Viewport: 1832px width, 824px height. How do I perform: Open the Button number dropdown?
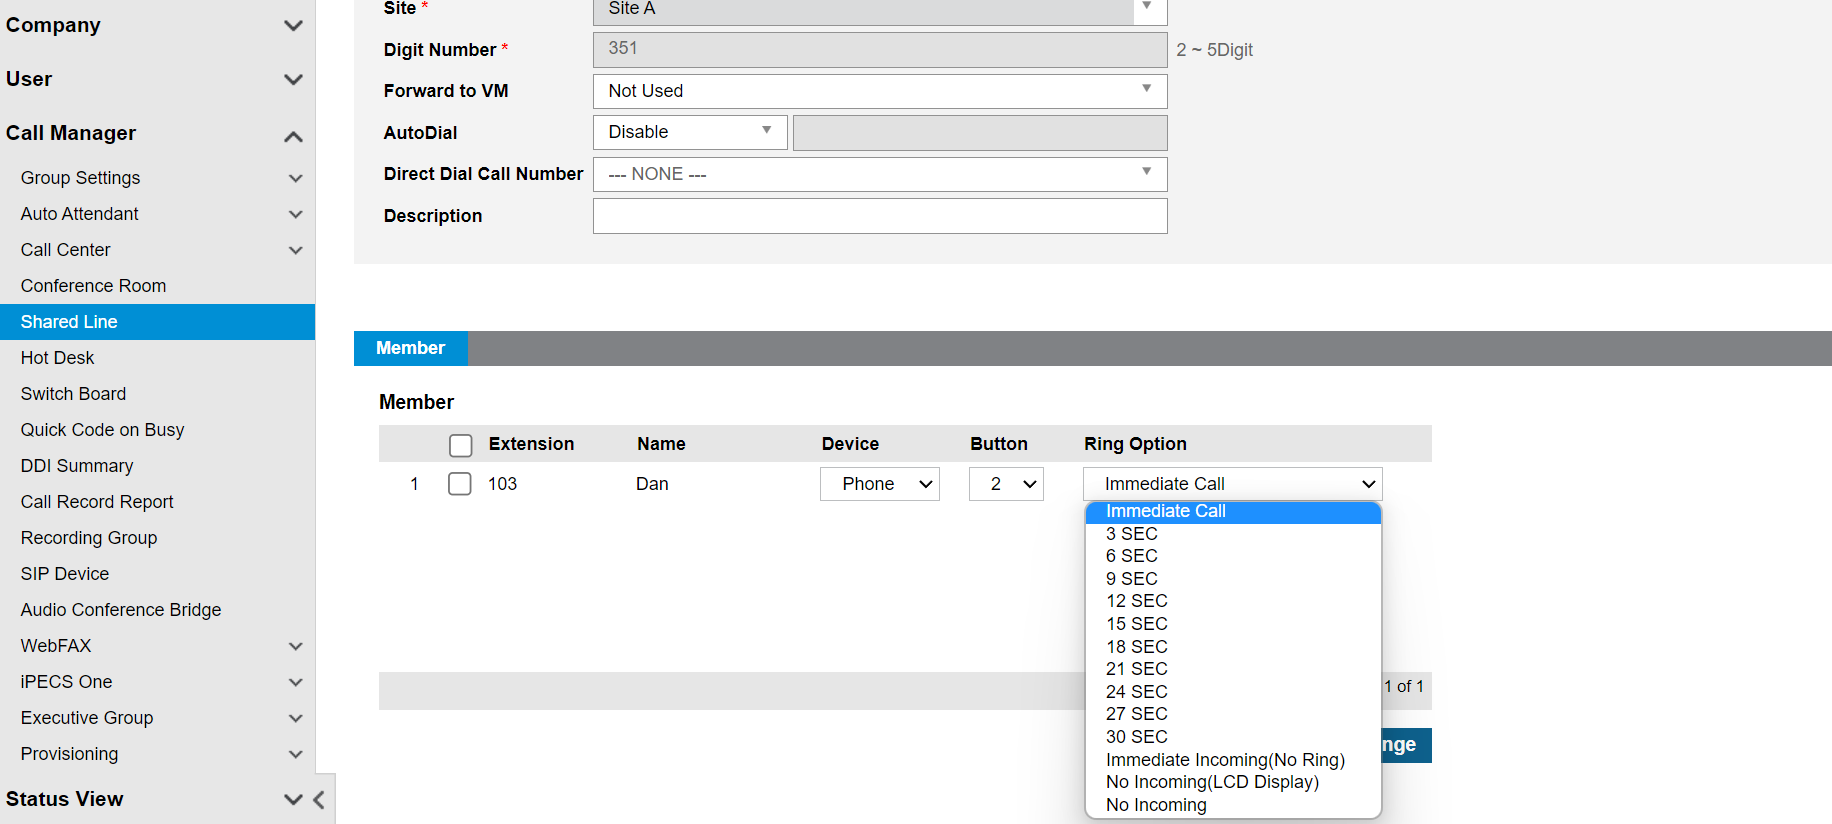[1005, 484]
